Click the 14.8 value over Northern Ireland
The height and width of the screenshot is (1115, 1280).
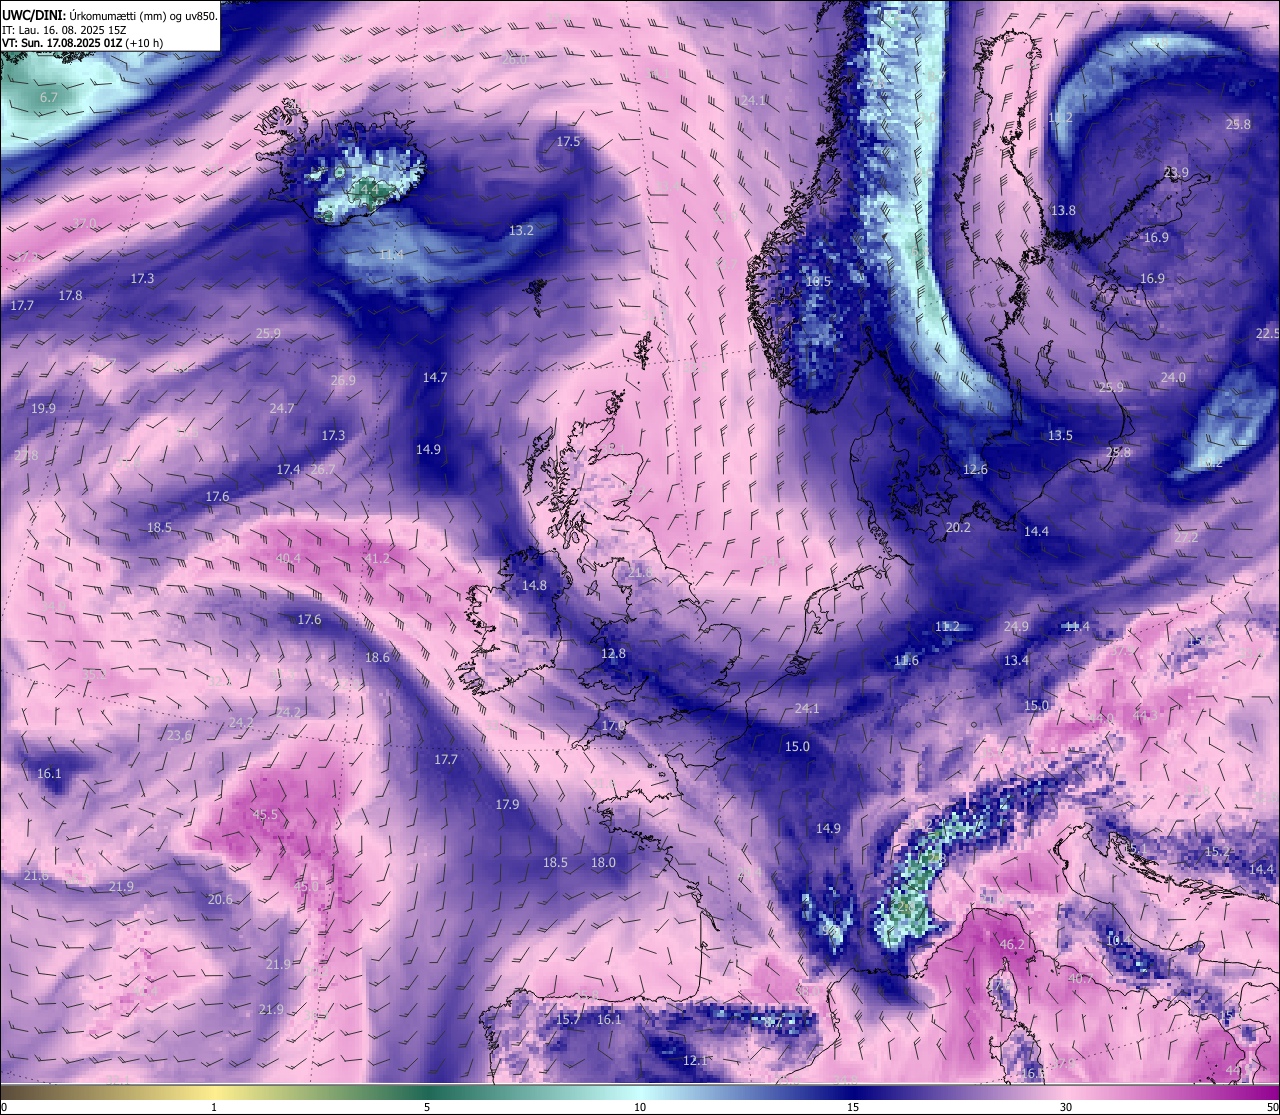pyautogui.click(x=534, y=585)
